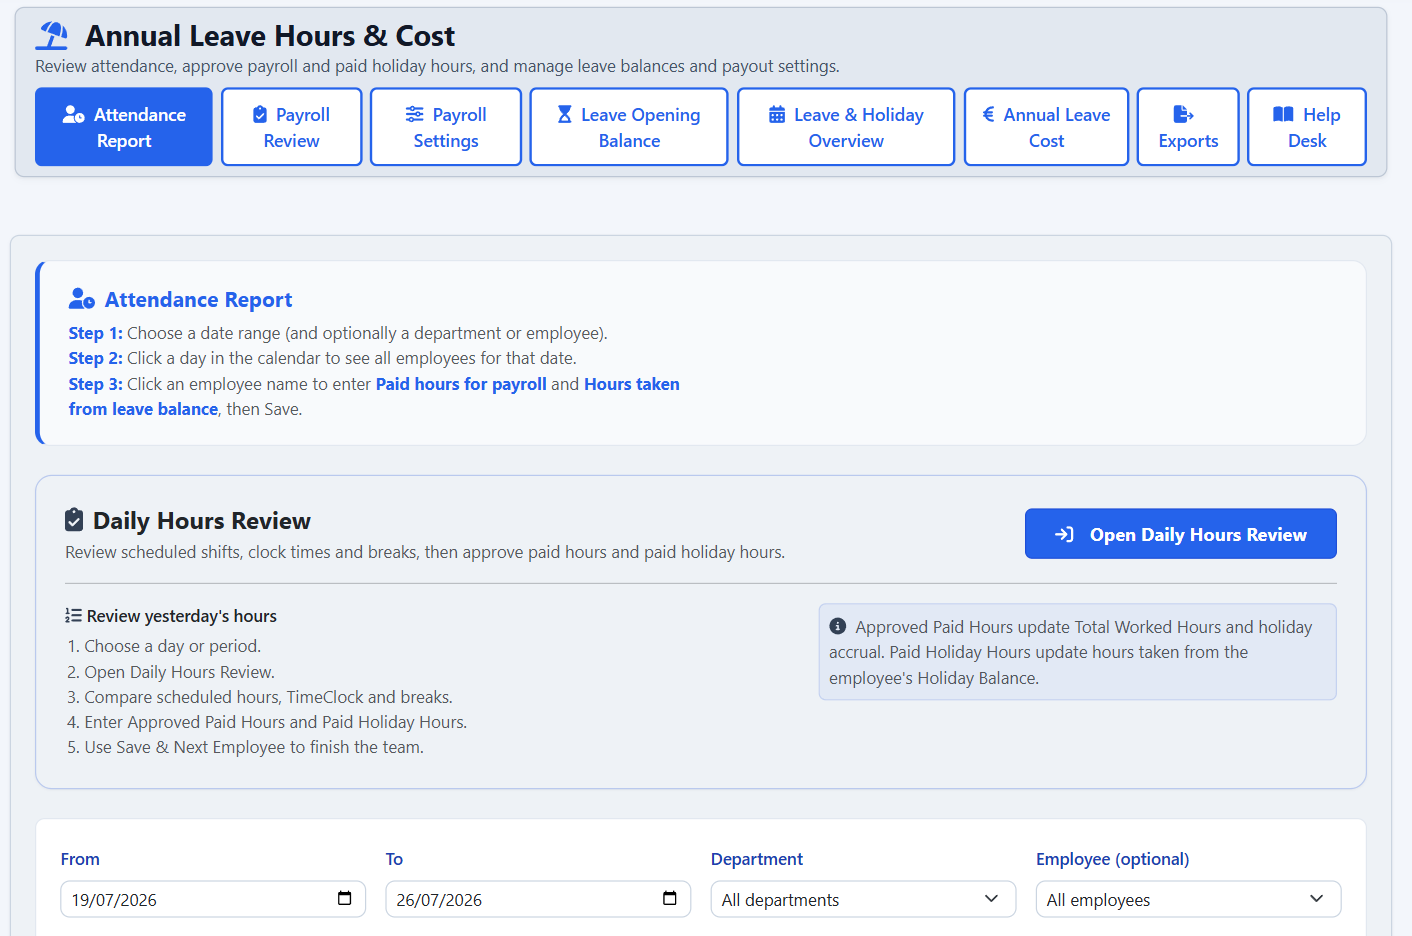
Task: Click the open book icon on the Help Desk tab
Action: pos(1283,114)
